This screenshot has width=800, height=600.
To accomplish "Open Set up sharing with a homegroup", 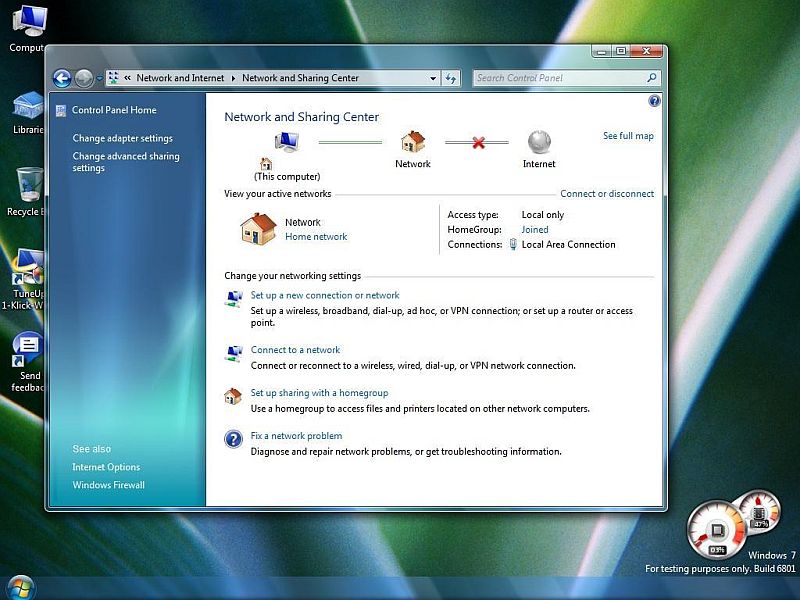I will (x=319, y=393).
